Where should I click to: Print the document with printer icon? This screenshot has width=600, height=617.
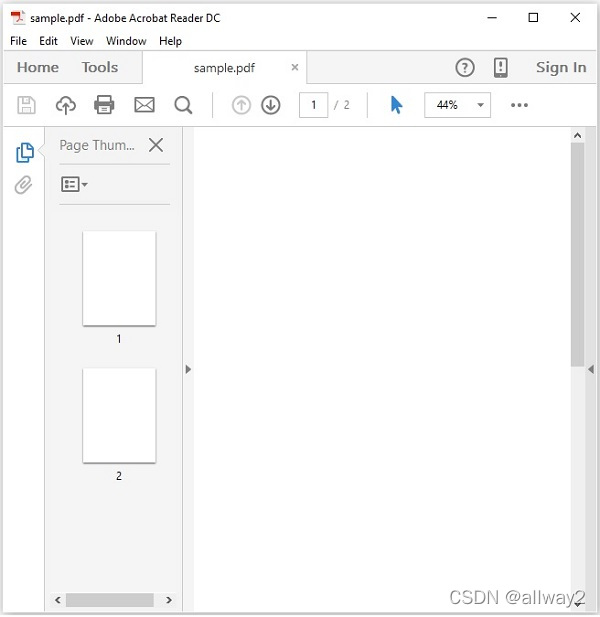104,105
